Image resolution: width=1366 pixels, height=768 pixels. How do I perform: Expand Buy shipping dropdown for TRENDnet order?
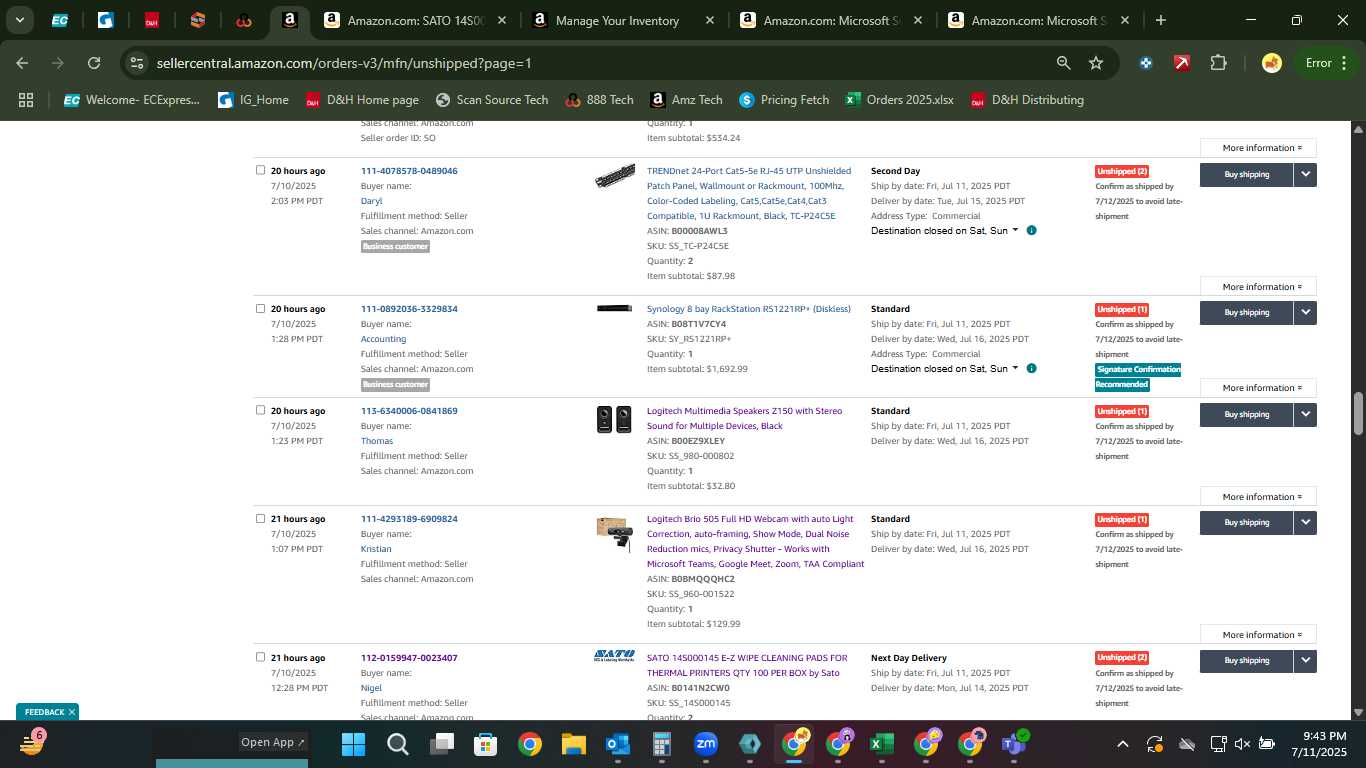coord(1305,174)
